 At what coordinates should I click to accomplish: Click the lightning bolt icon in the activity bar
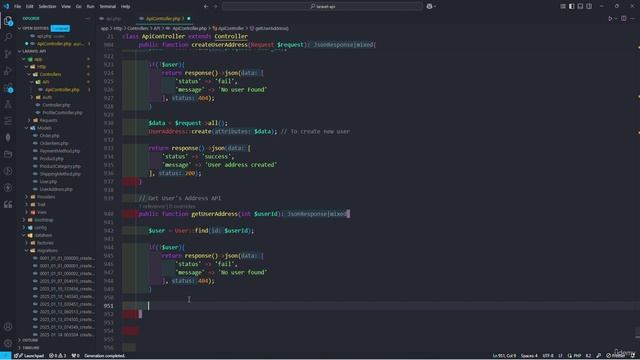click(x=8, y=188)
